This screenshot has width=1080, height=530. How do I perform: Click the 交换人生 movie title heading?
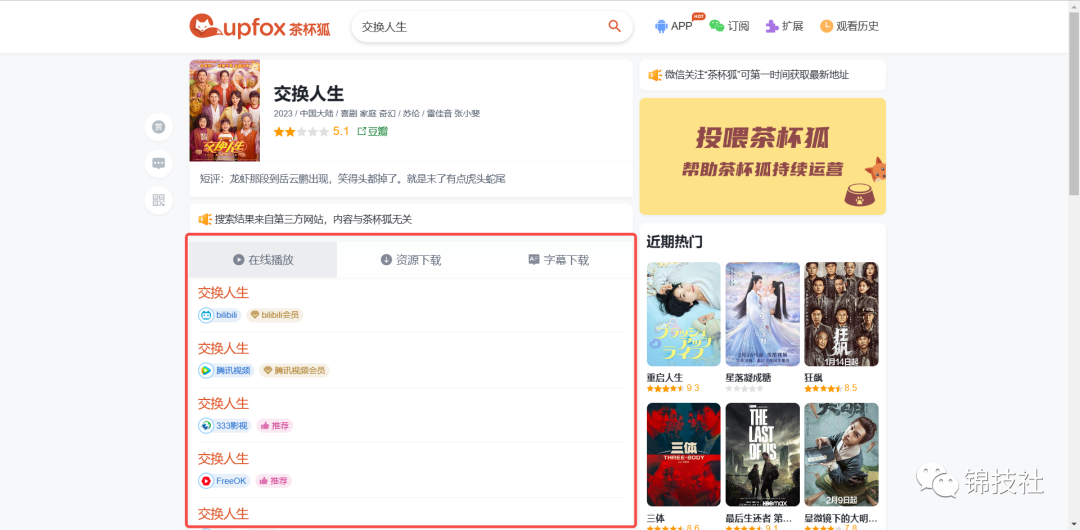click(x=309, y=93)
